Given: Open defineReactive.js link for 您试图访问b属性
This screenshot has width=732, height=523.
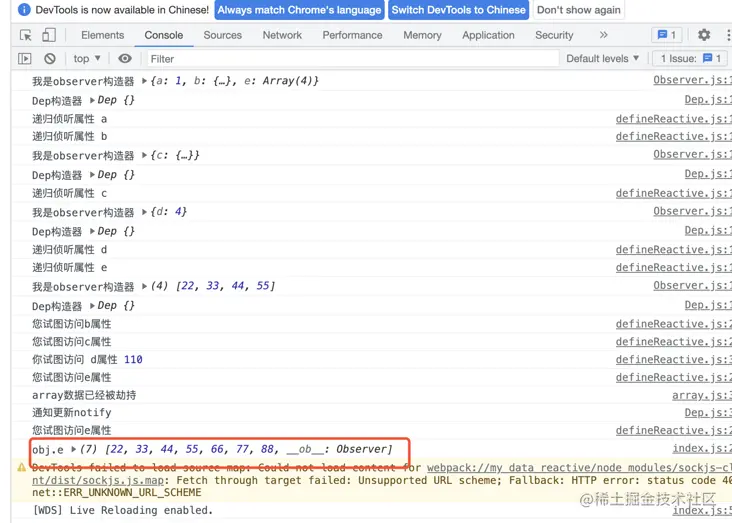Looking at the screenshot, I should [x=674, y=324].
